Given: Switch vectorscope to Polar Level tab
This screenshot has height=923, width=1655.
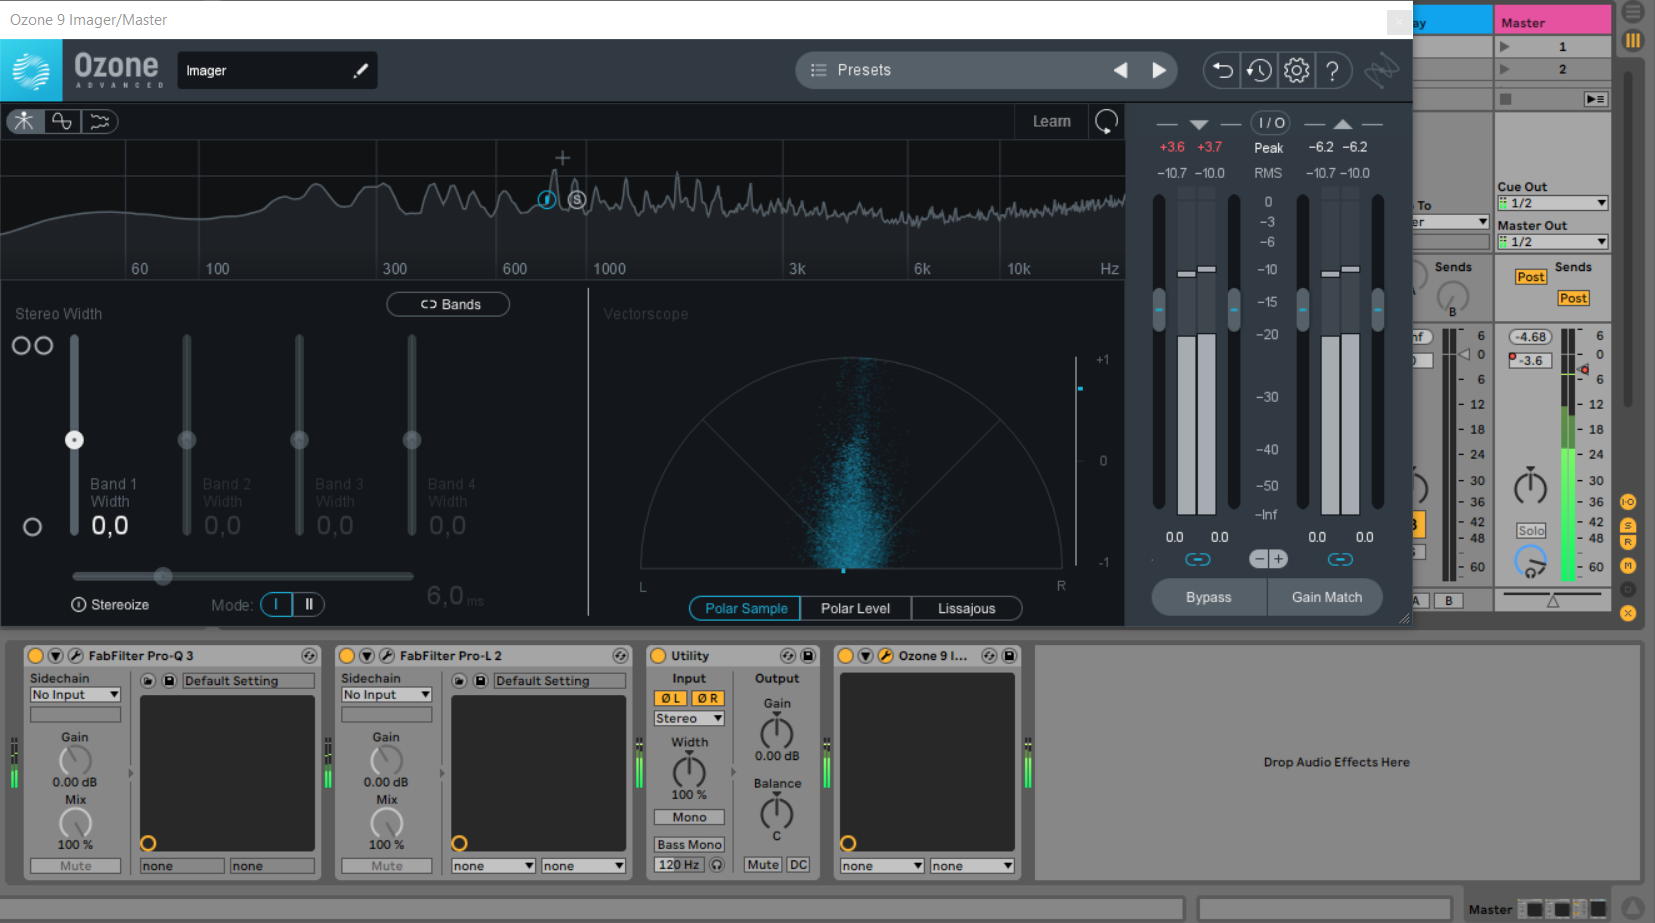Looking at the screenshot, I should coord(855,608).
